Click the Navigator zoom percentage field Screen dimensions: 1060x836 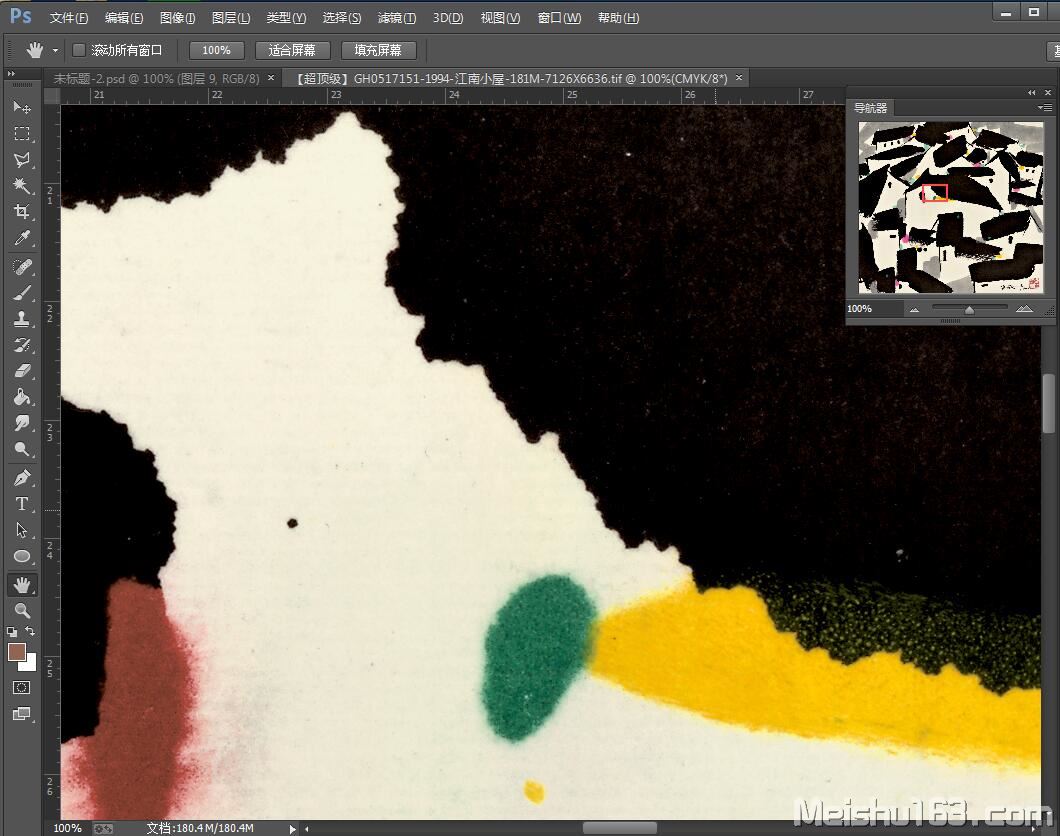873,309
